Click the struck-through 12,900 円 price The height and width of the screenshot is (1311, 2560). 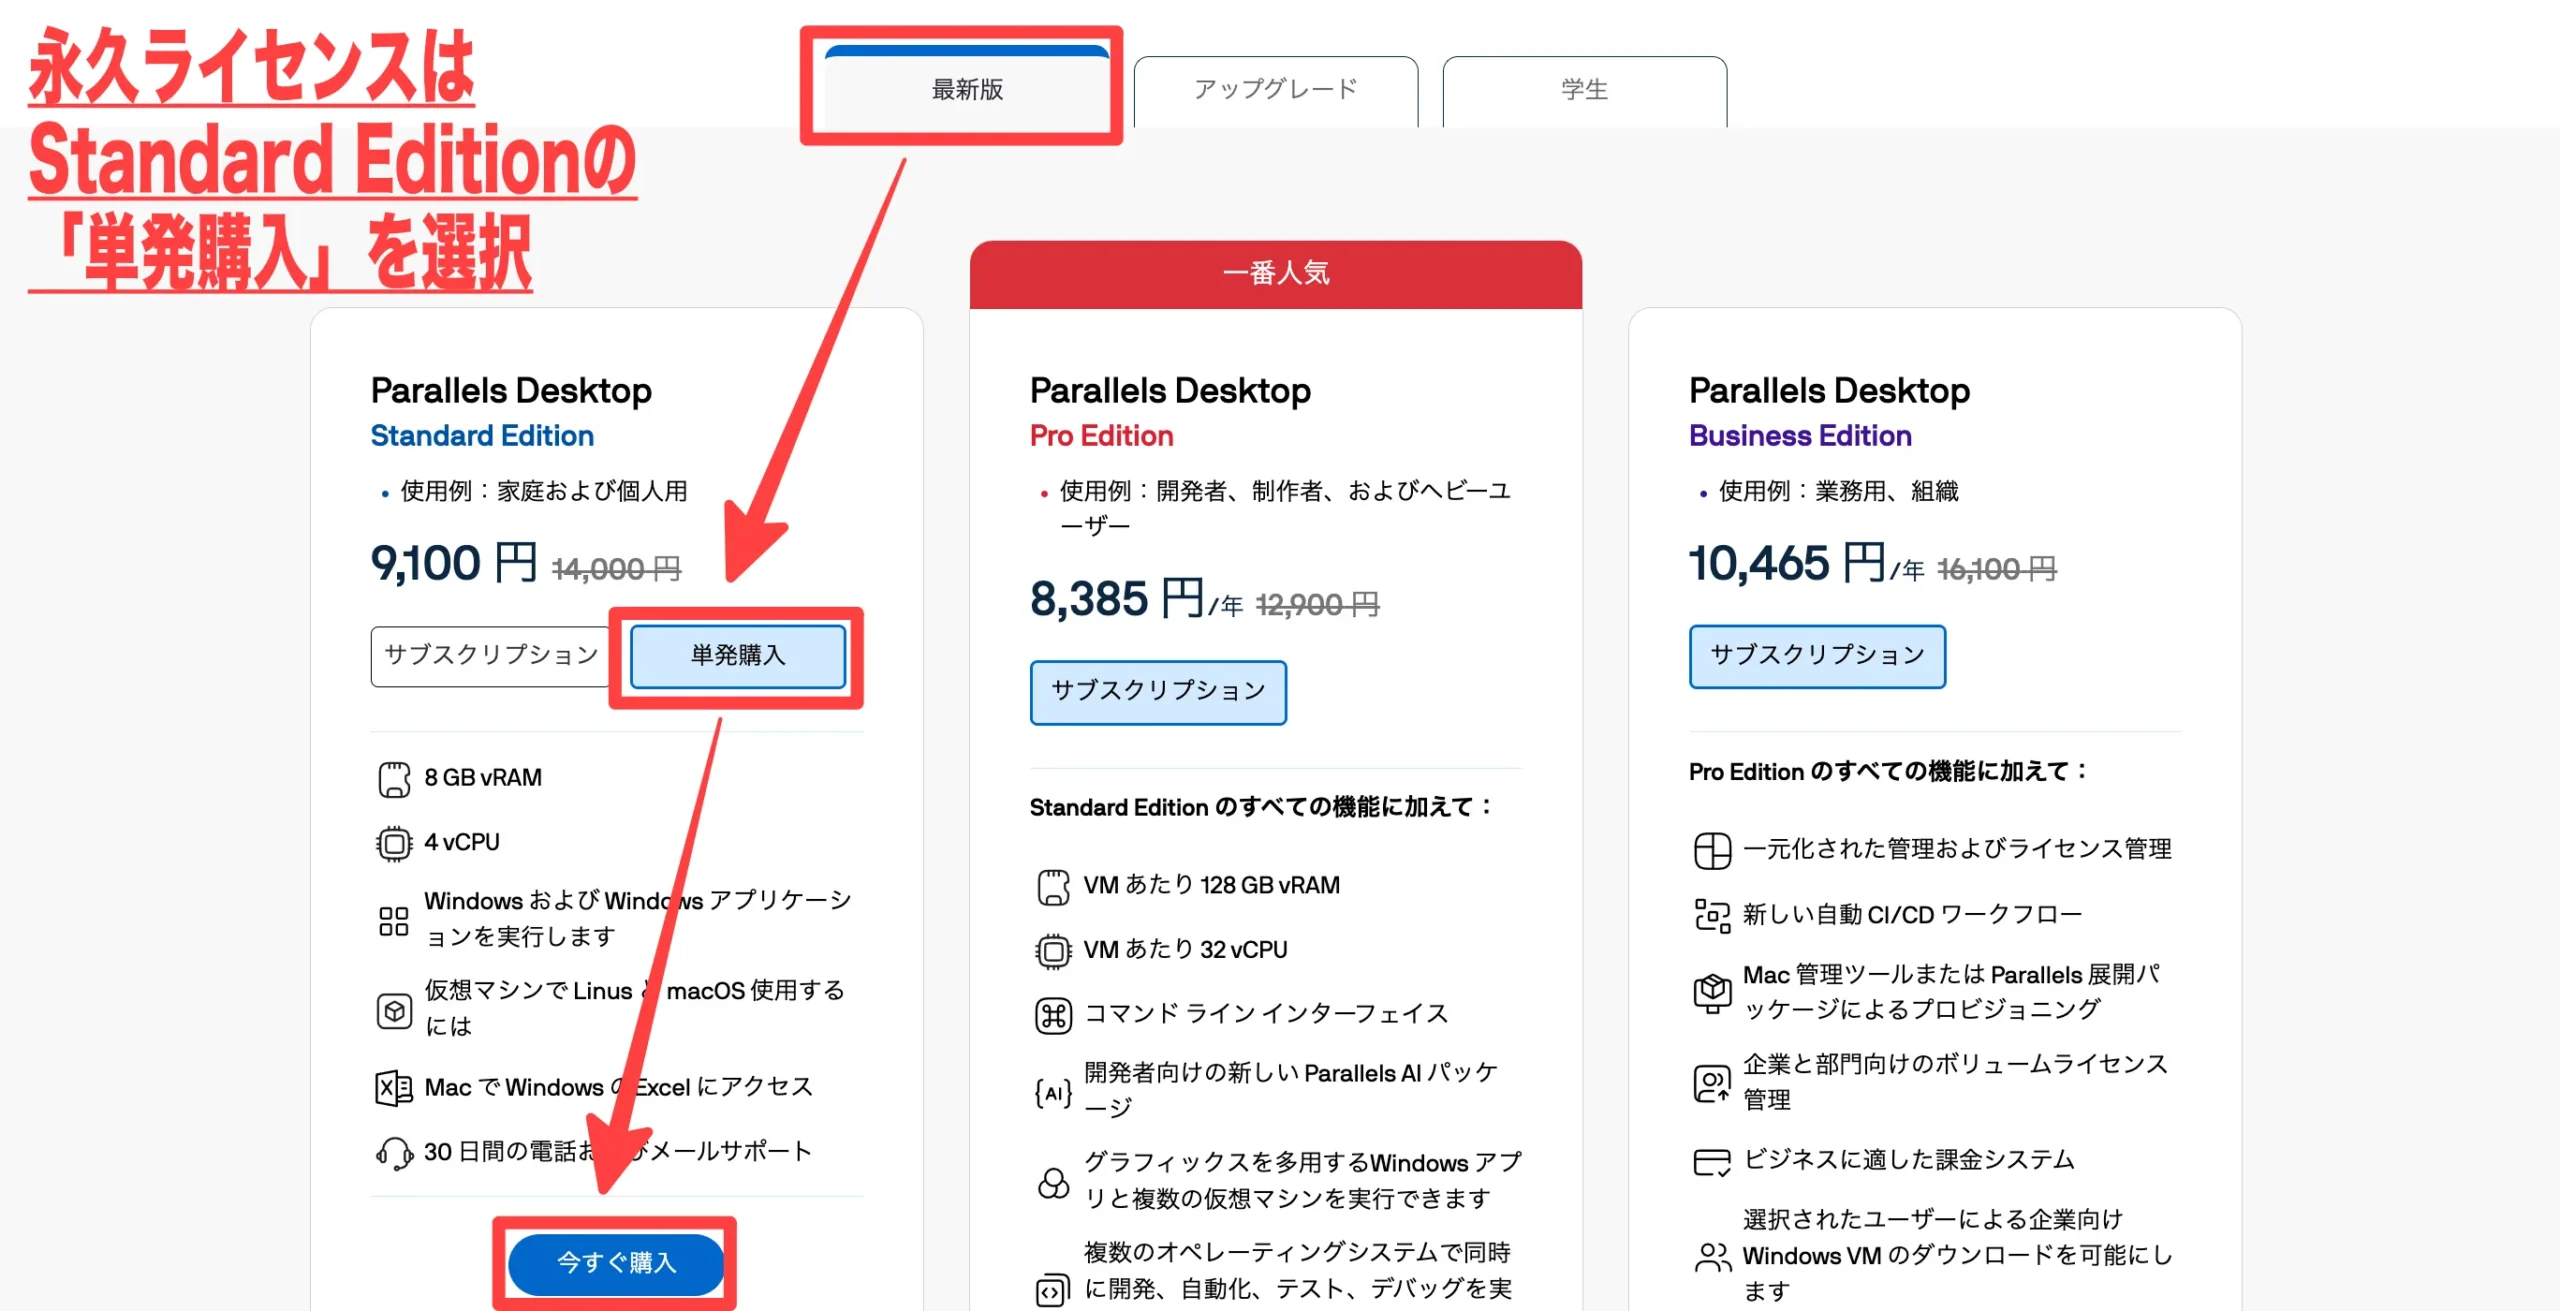(x=1317, y=604)
